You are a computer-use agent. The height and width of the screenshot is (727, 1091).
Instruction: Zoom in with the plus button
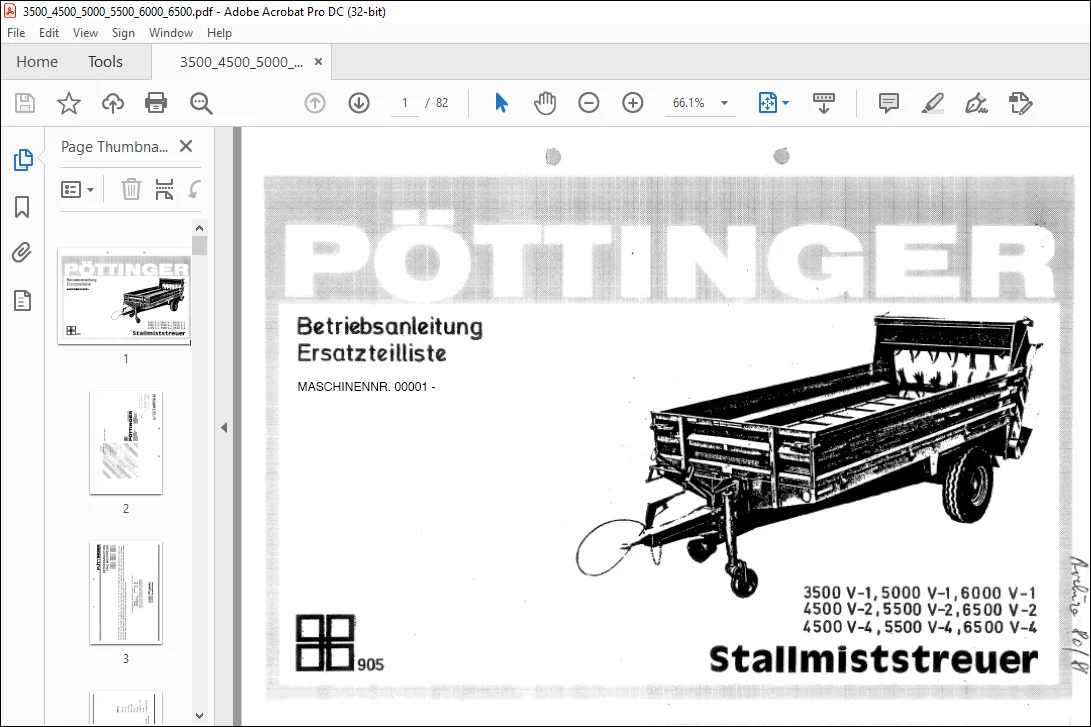point(632,103)
